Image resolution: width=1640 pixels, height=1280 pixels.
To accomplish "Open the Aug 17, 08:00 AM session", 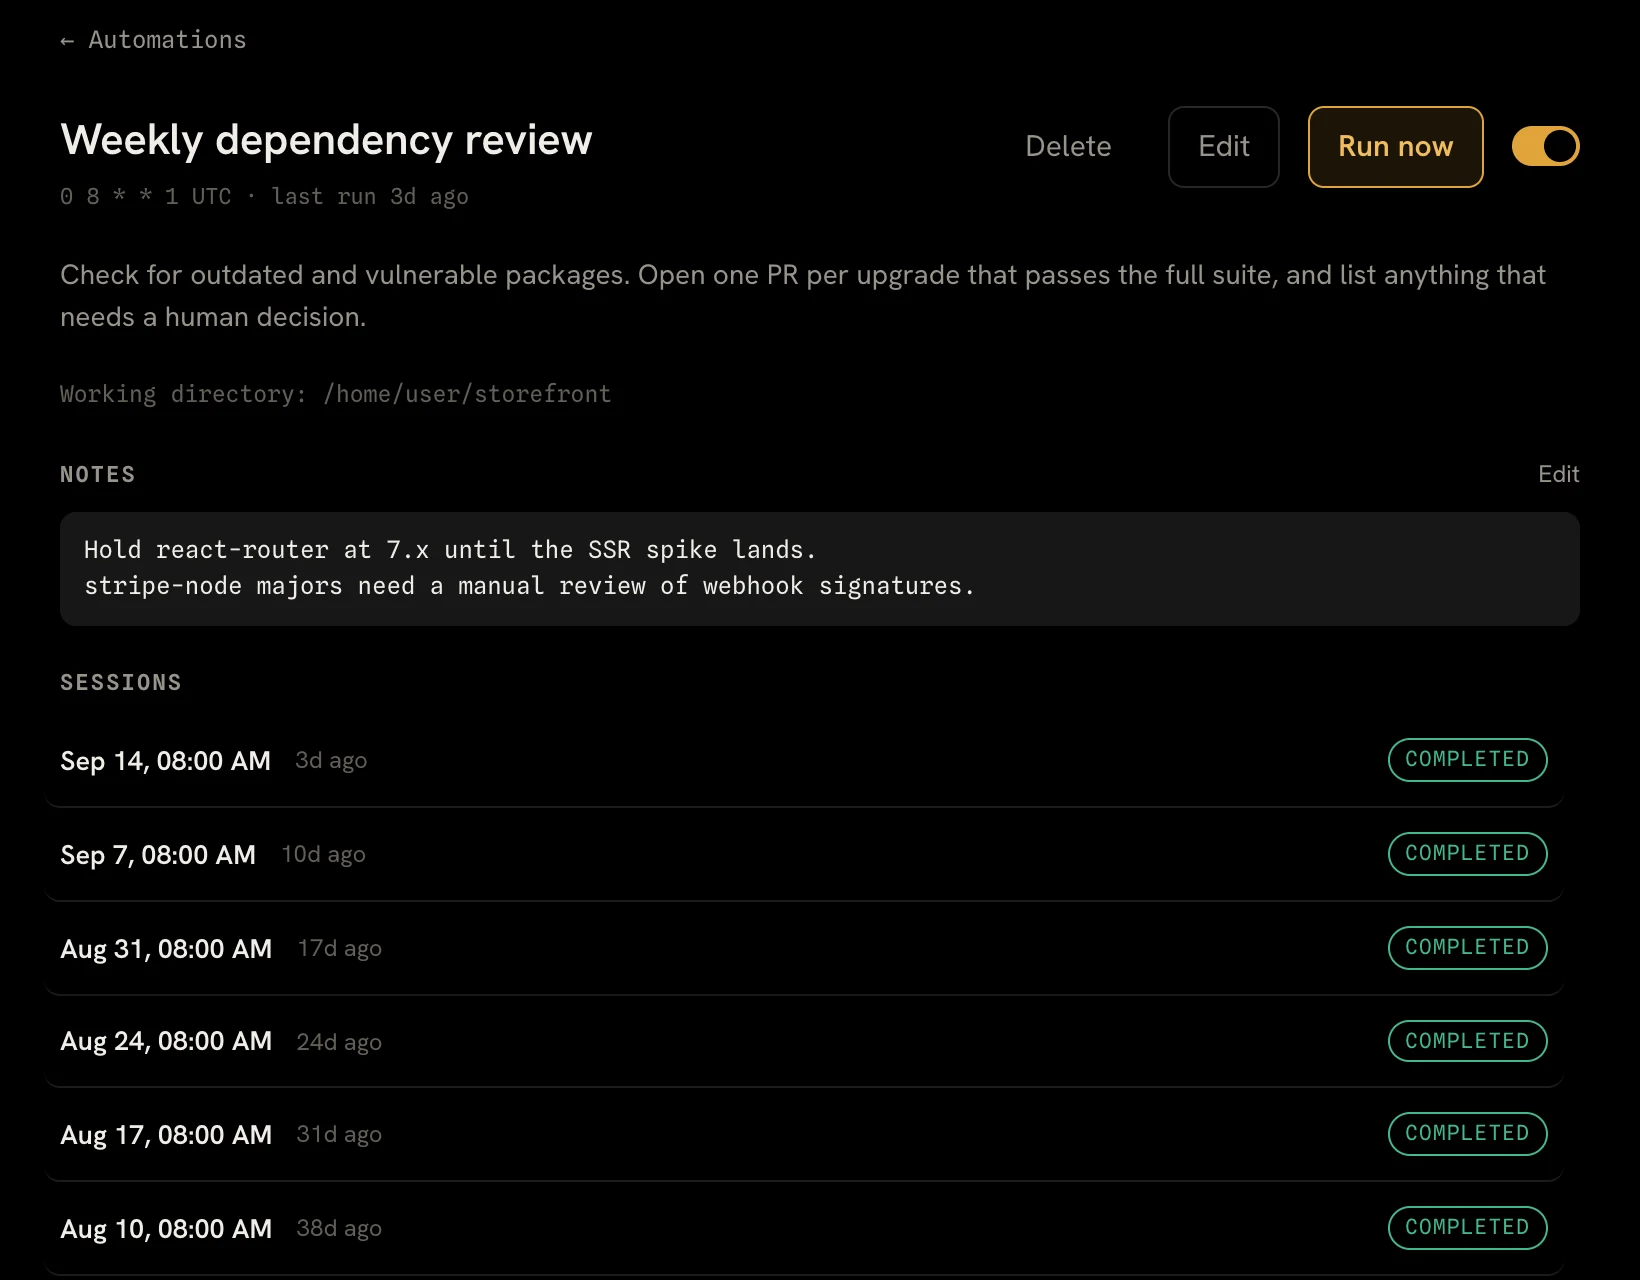I will (x=804, y=1134).
